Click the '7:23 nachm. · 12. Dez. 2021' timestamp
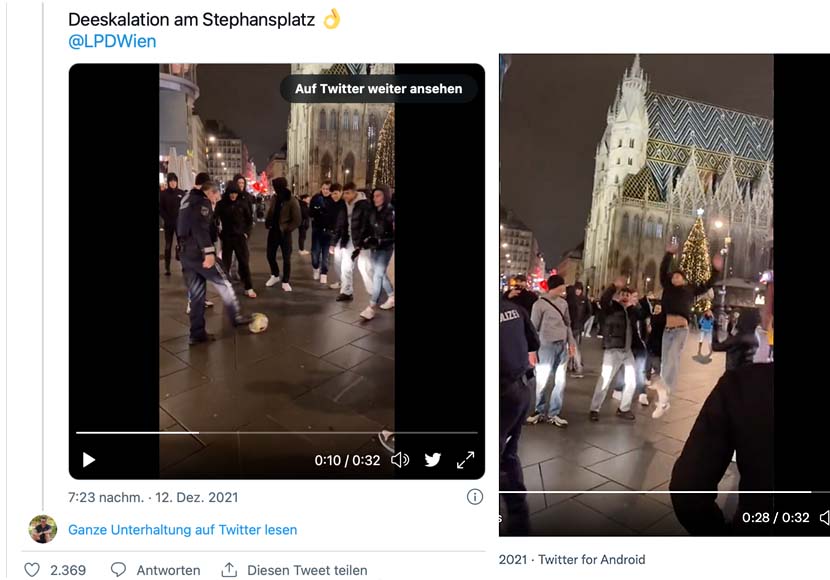This screenshot has width=830, height=580. pos(153,497)
